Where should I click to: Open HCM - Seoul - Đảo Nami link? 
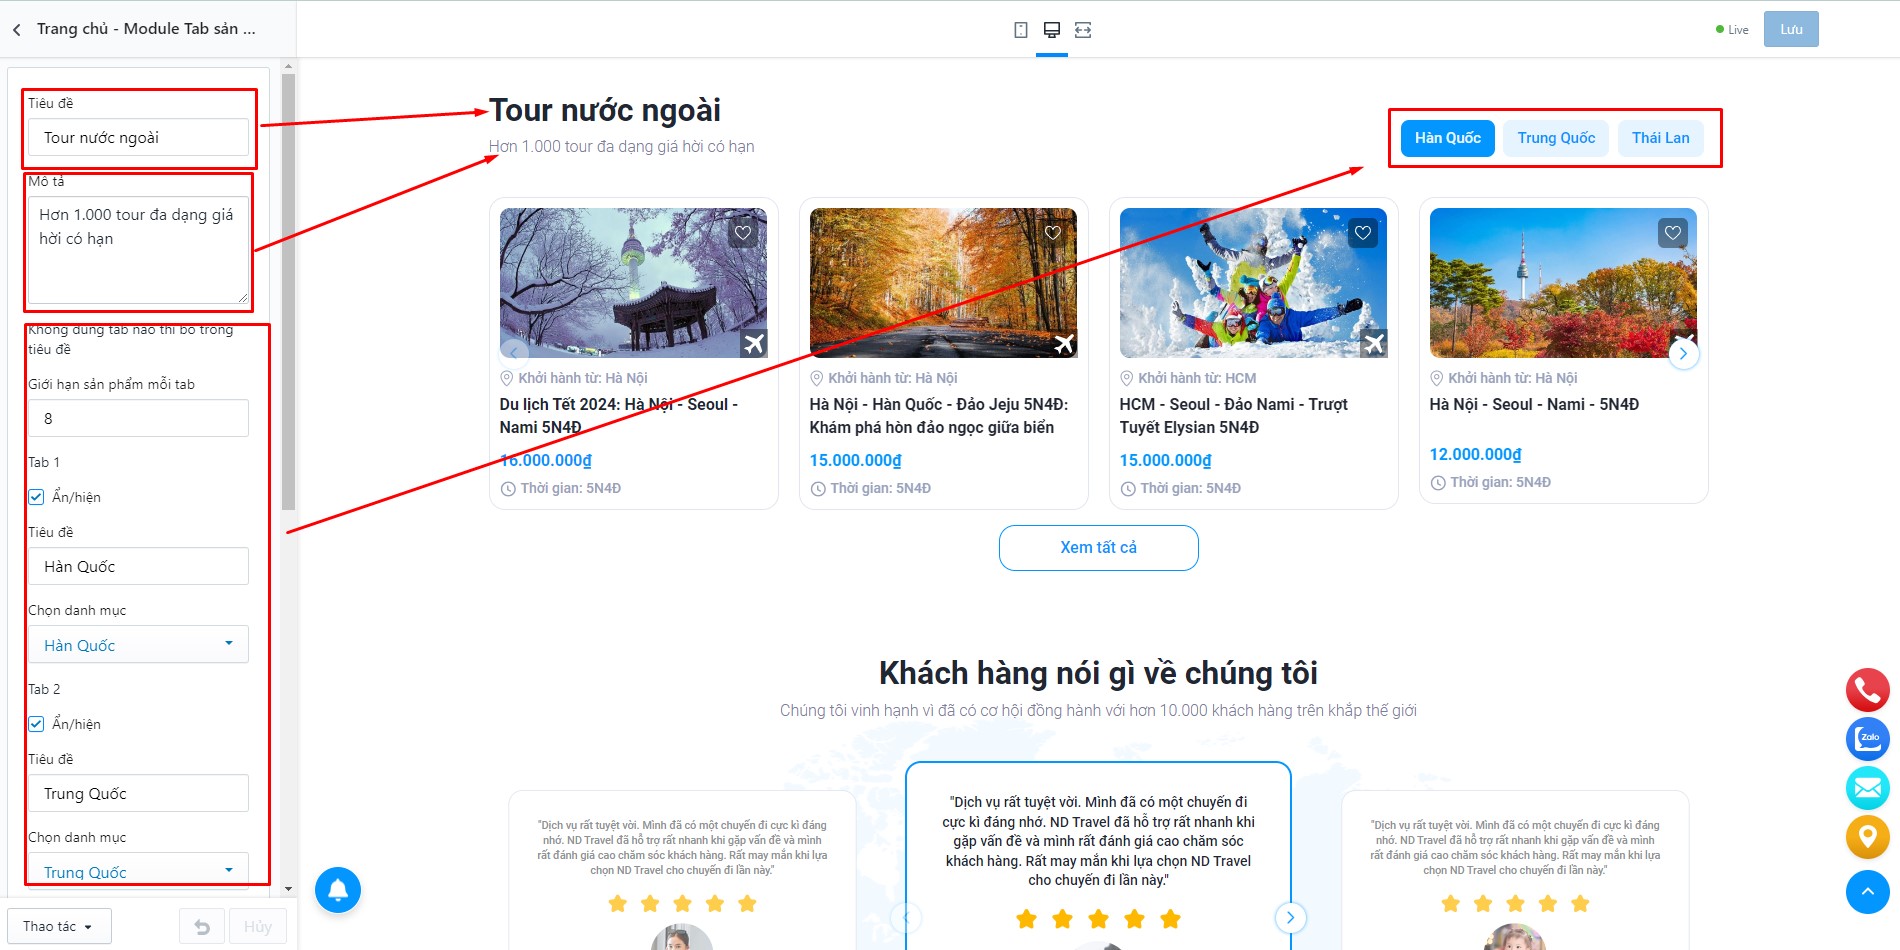pos(1234,416)
